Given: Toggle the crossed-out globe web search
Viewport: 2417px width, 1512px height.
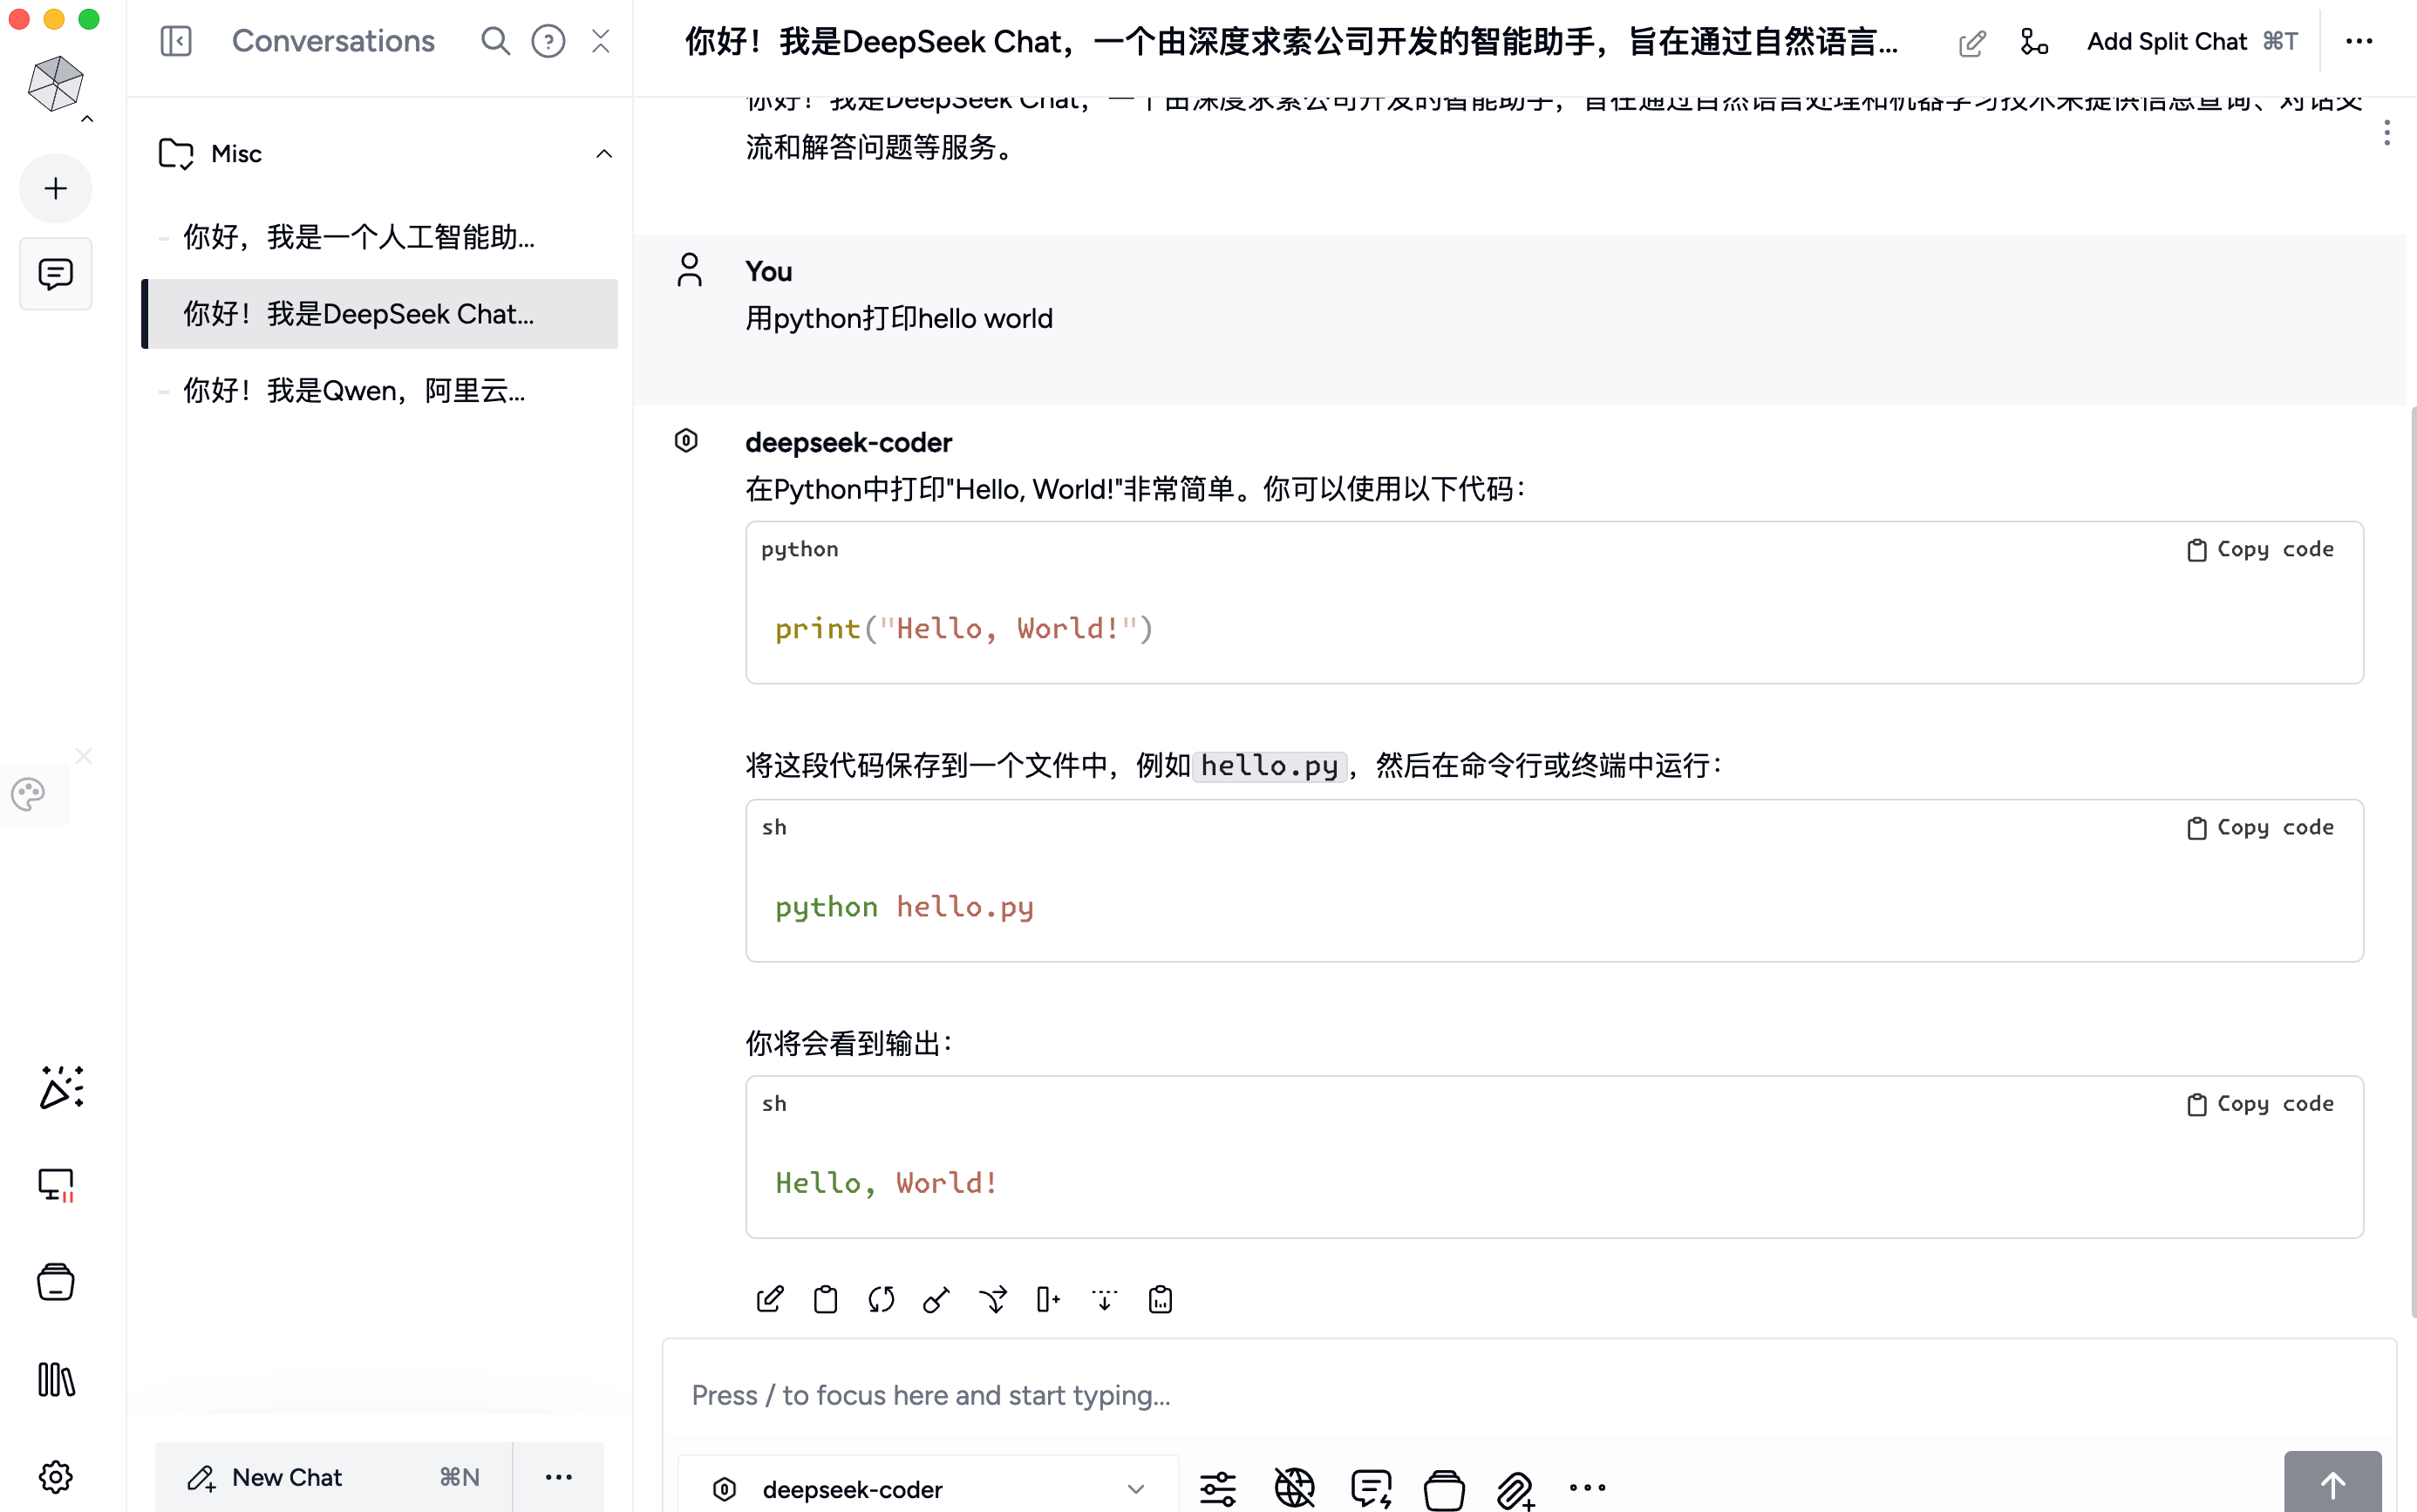Looking at the screenshot, I should pos(1294,1489).
